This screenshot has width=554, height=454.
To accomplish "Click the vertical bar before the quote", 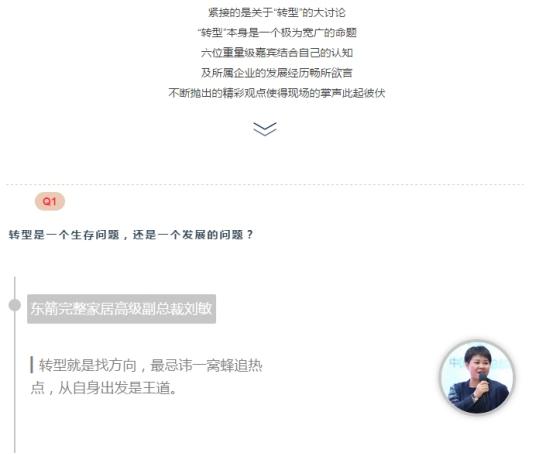I will 32,365.
